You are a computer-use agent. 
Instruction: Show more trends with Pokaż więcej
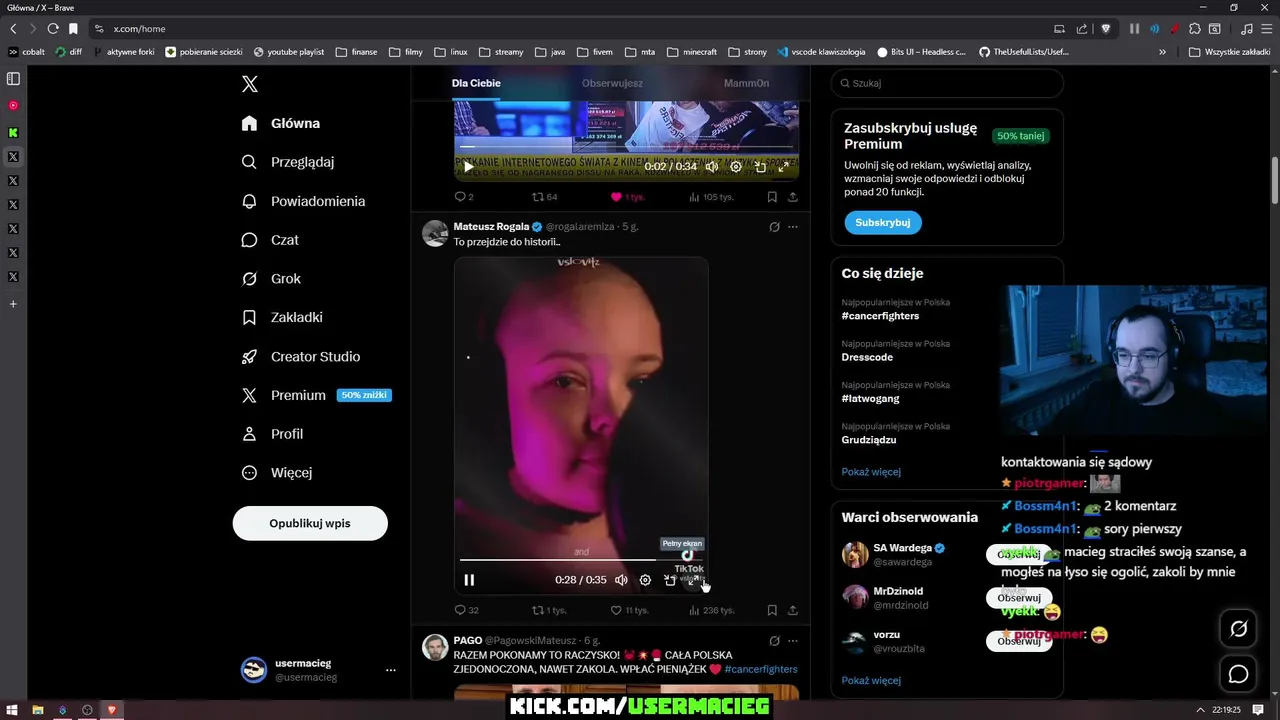(x=871, y=471)
